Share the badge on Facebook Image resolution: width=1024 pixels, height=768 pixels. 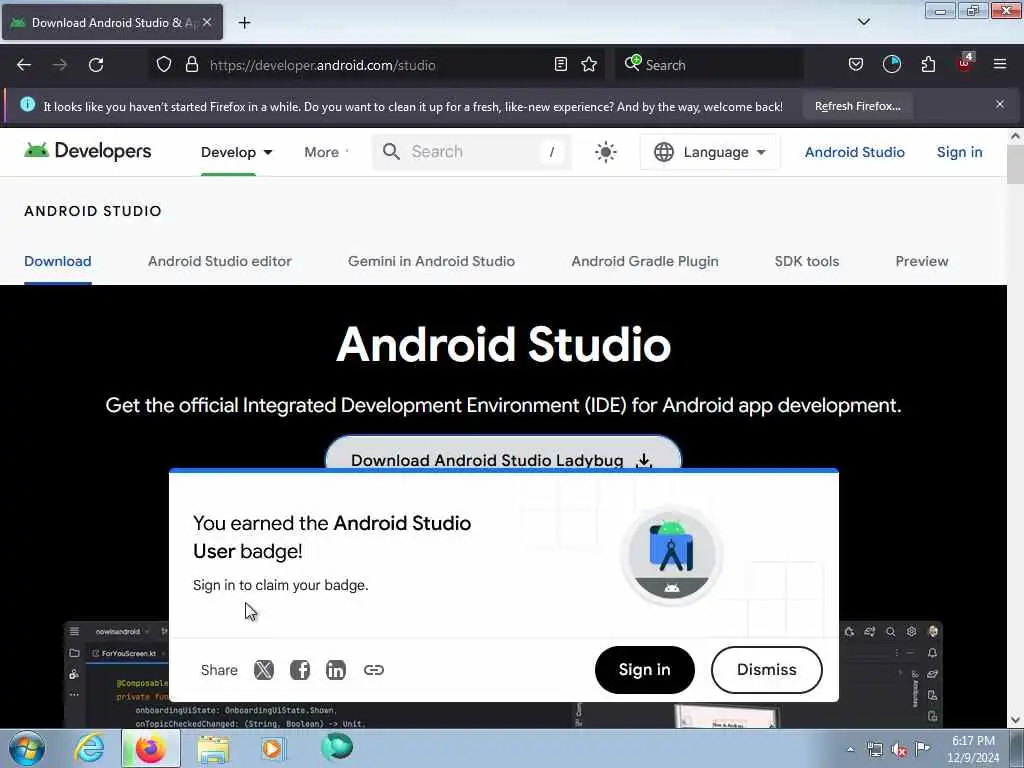tap(300, 670)
